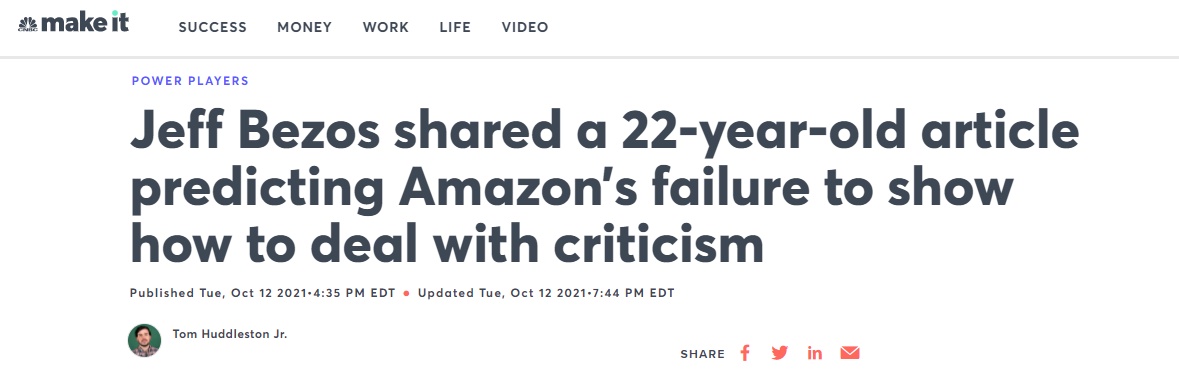The image size is (1179, 380).
Task: Click the red dot between timestamps
Action: 406,293
